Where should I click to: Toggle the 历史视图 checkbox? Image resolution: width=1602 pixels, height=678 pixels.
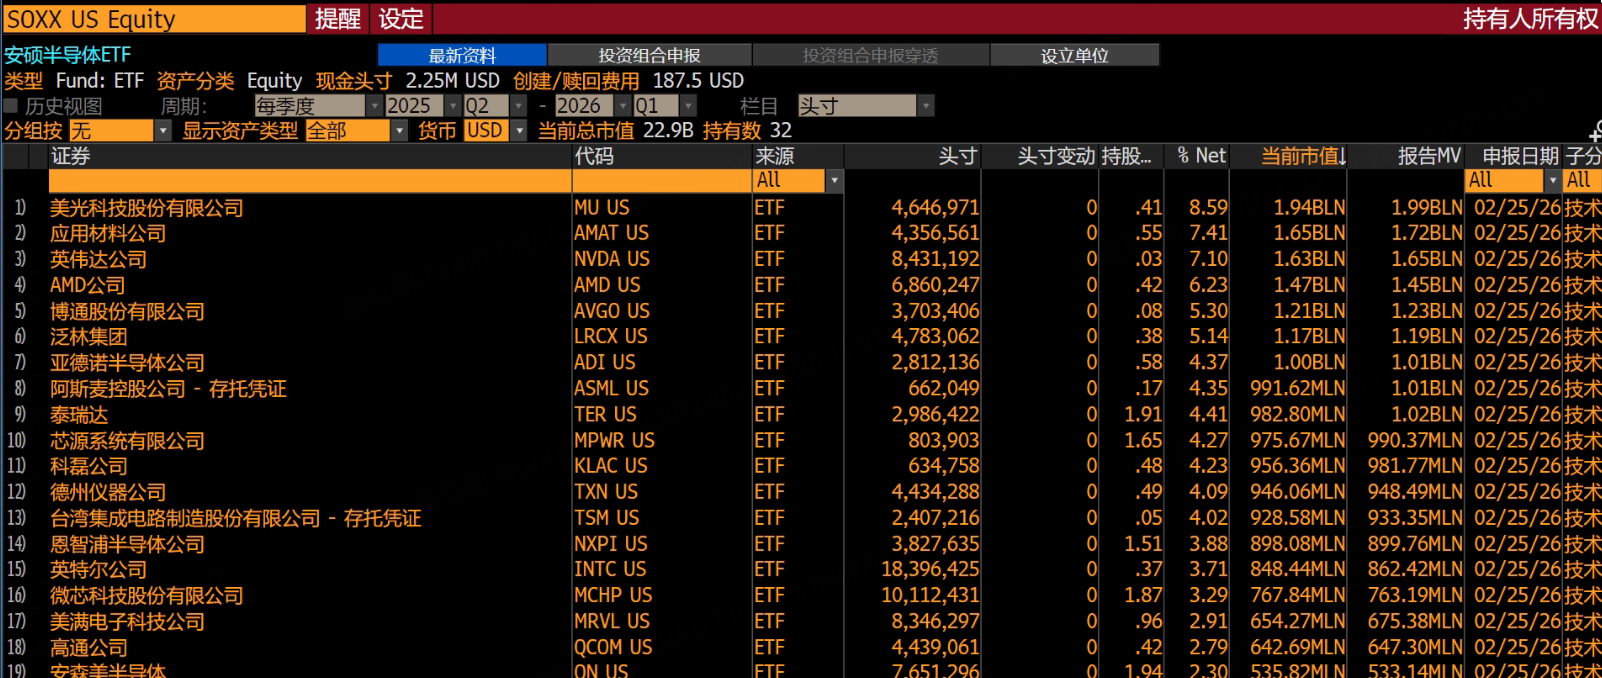point(11,106)
